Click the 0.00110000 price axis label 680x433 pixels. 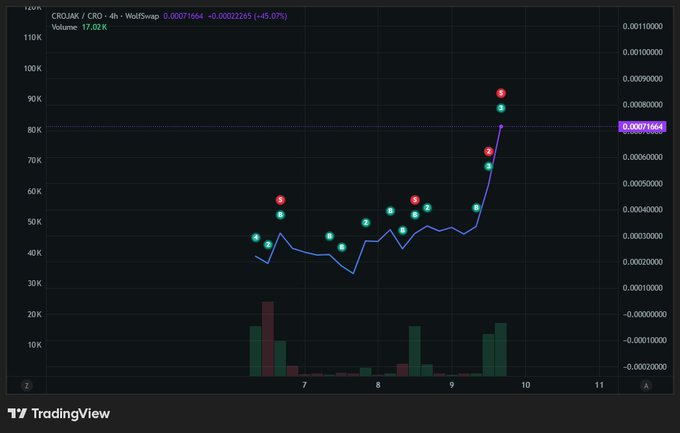tap(643, 26)
